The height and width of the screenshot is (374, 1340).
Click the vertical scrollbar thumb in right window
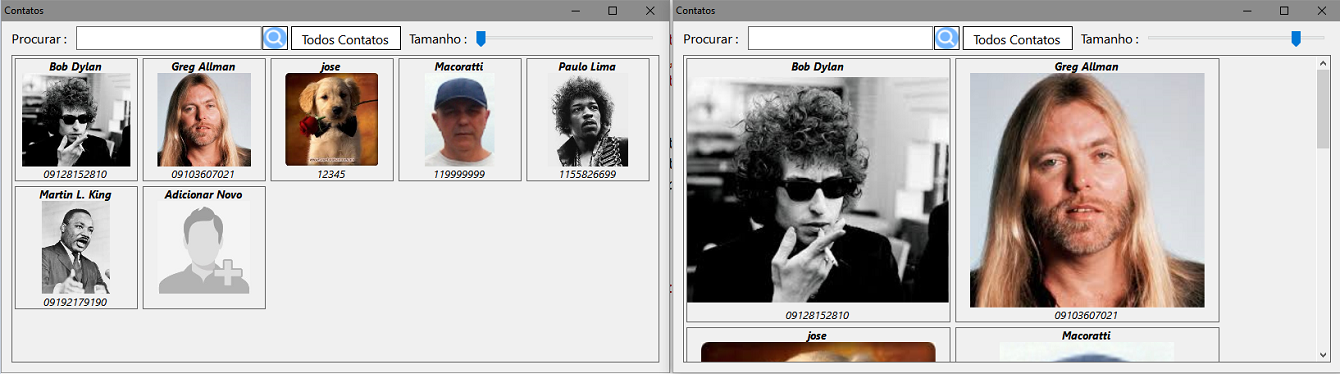pyautogui.click(x=1323, y=108)
